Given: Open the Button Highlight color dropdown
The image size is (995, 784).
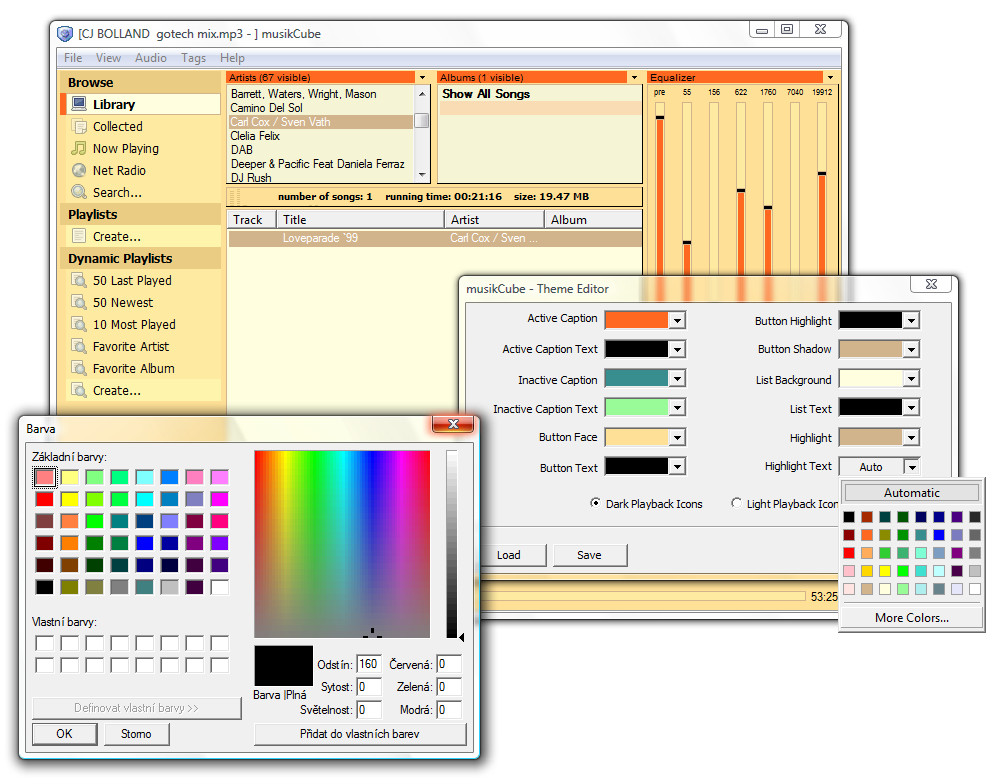Looking at the screenshot, I should tap(911, 321).
